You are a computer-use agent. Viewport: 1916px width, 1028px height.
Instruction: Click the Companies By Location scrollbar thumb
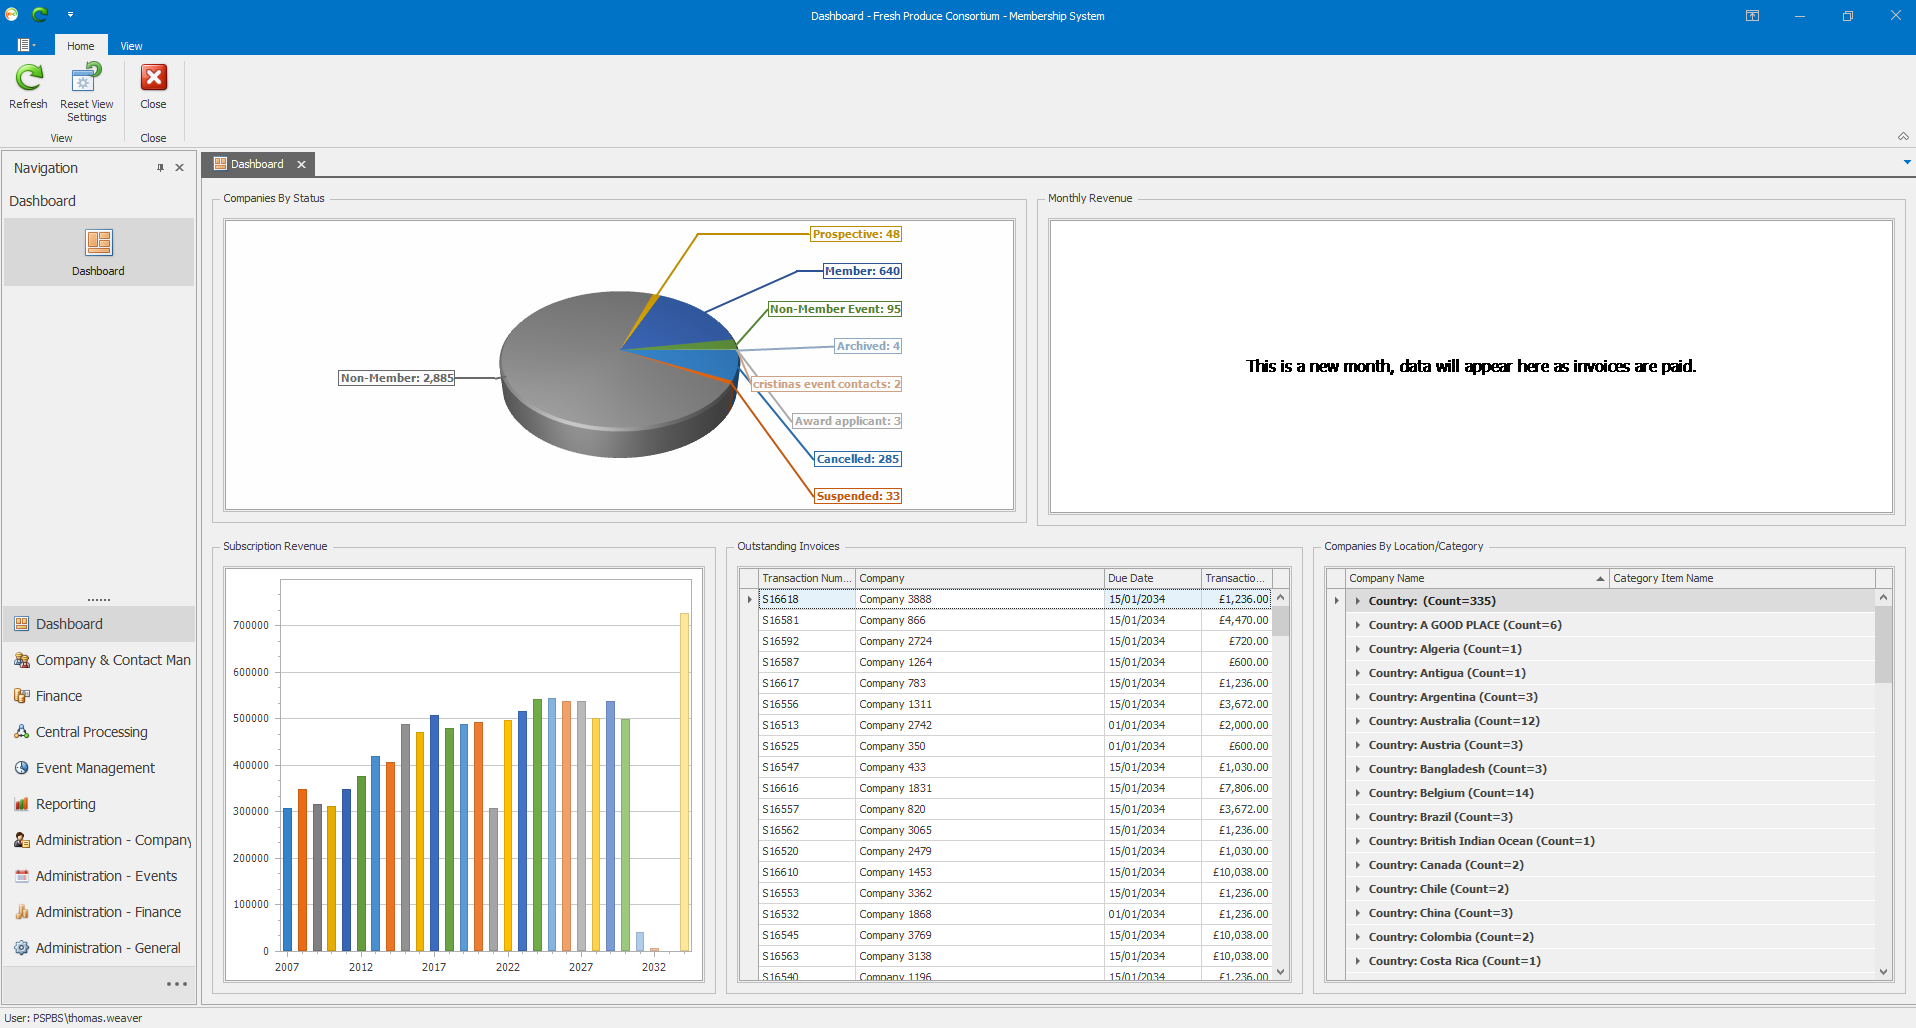1883,644
